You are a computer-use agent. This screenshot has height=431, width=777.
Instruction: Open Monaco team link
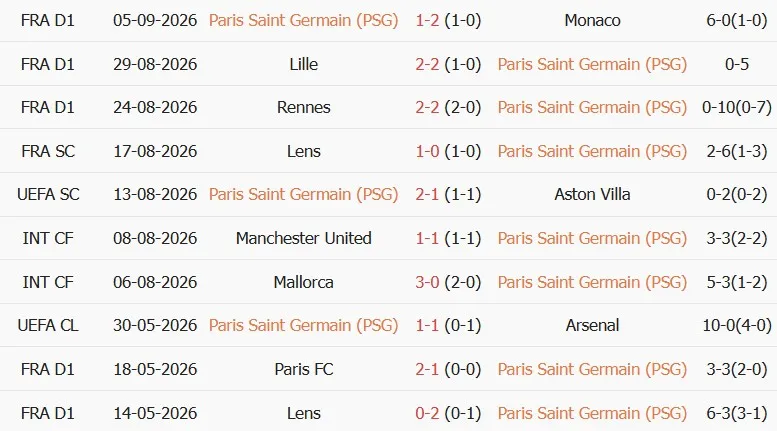(592, 20)
